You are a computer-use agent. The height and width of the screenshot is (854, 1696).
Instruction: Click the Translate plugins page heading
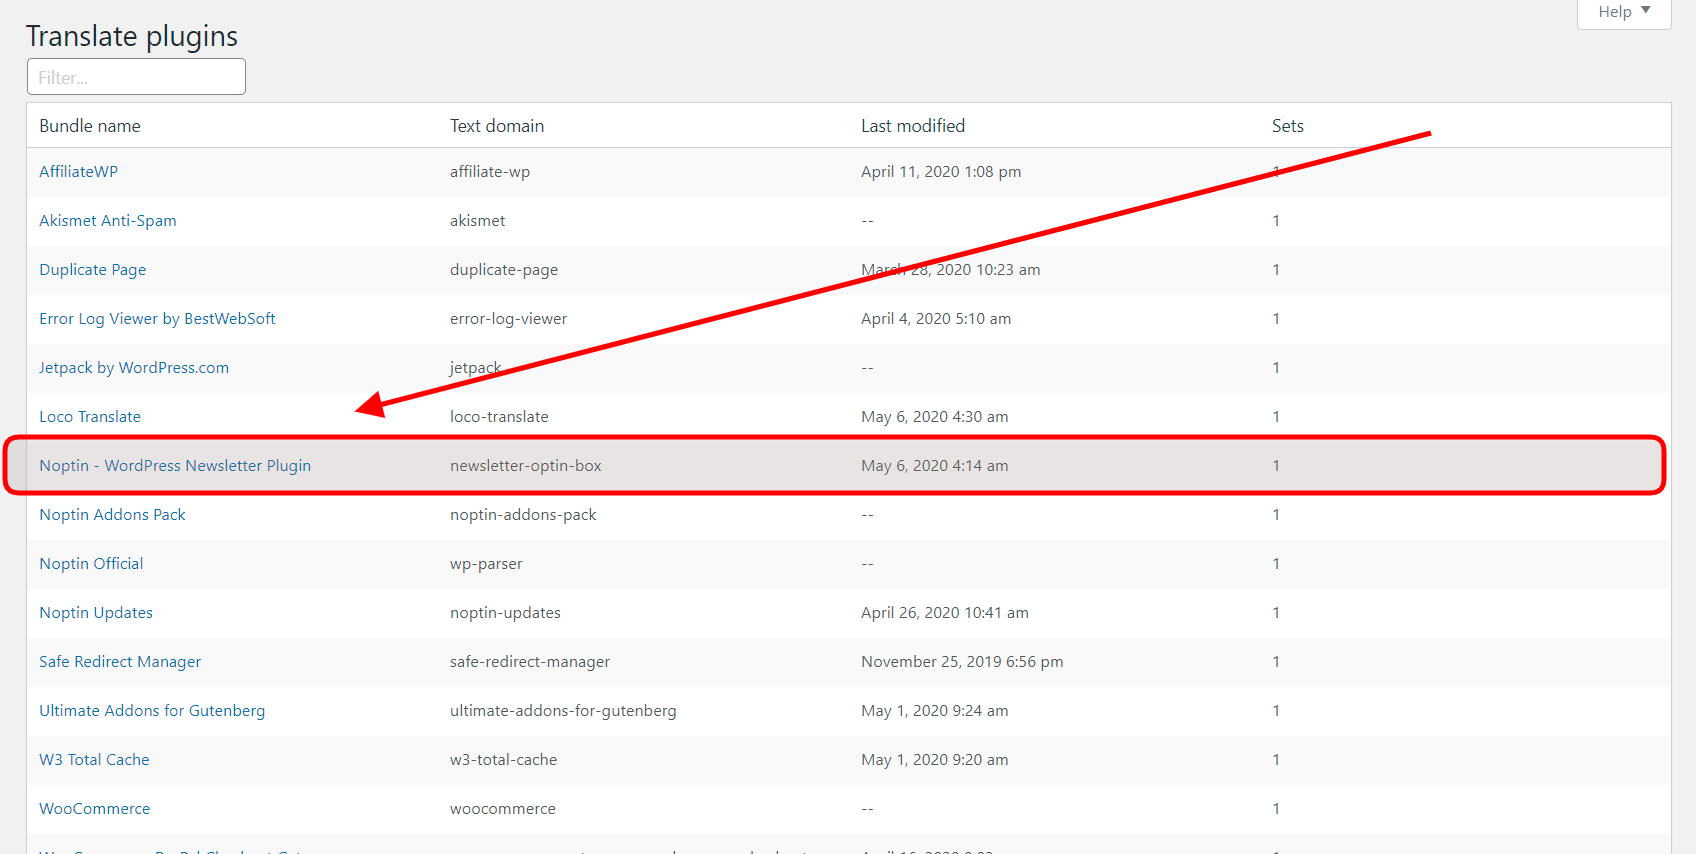tap(132, 36)
